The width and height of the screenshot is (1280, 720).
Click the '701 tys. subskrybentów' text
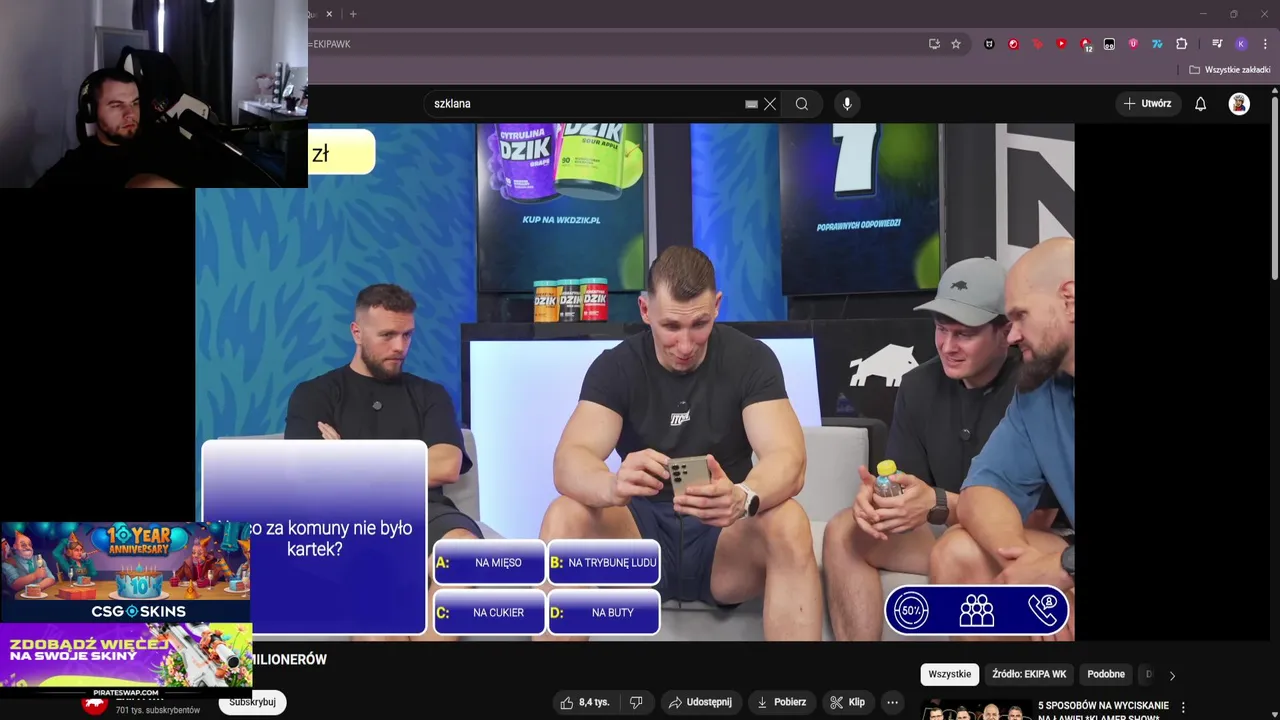click(158, 710)
